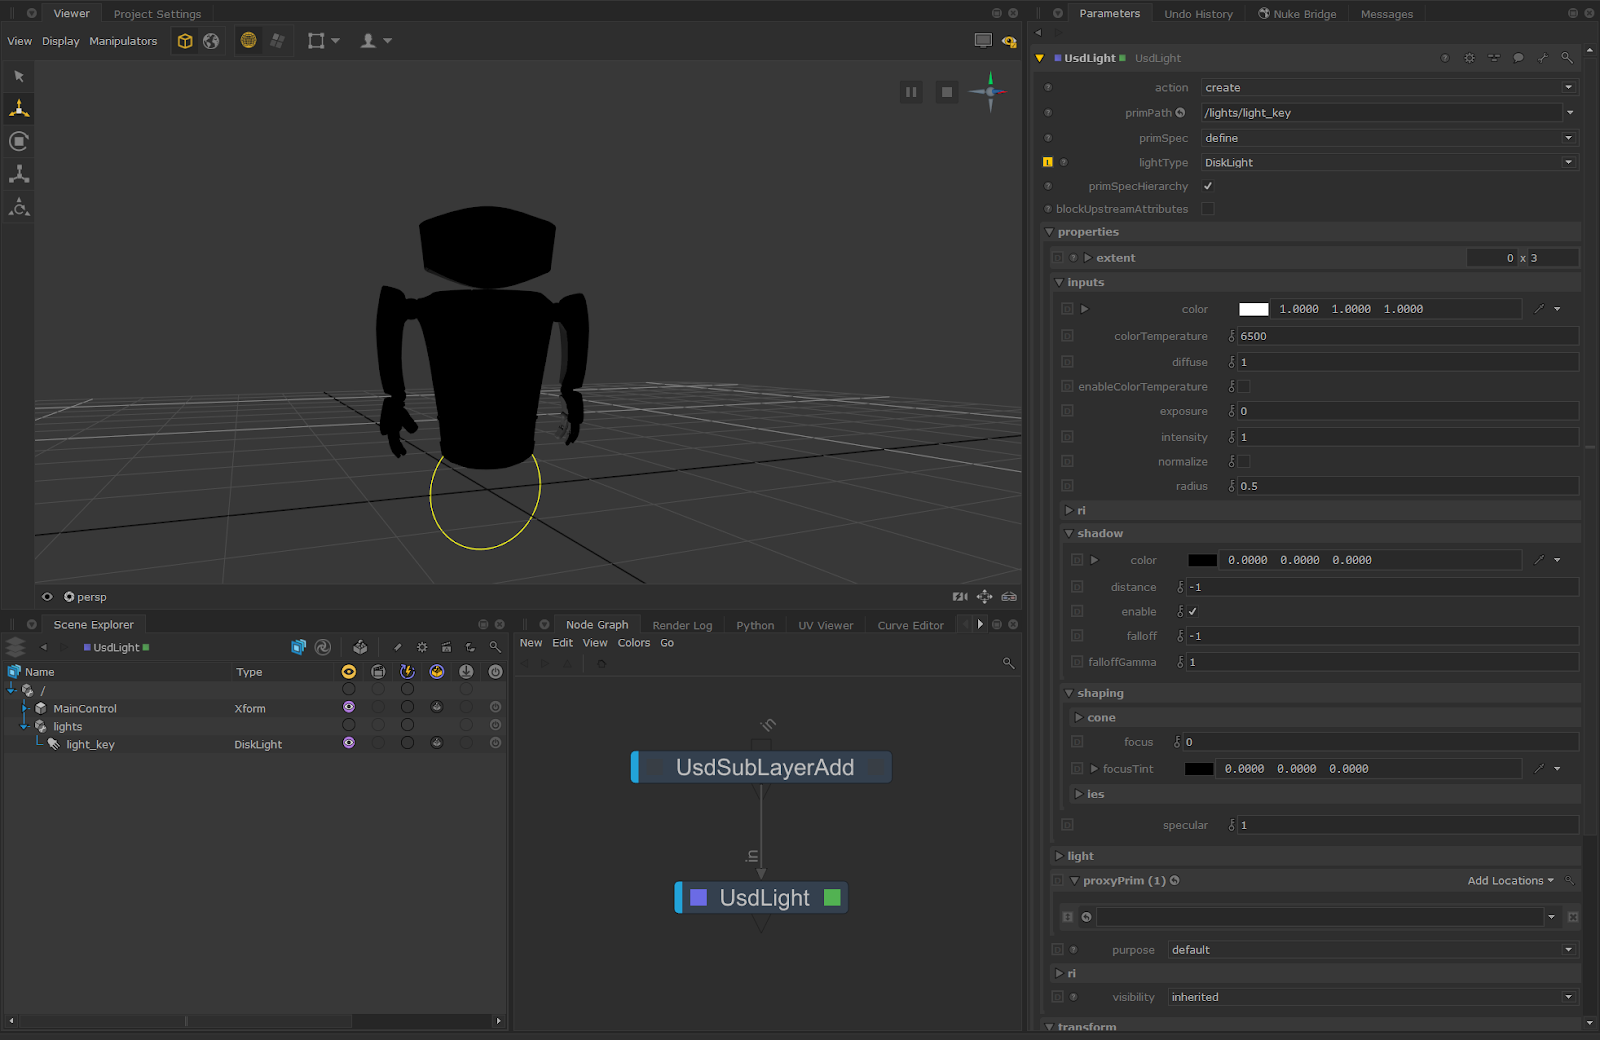Open the lightType dropdown showing DiskLight
Screen dimensions: 1600x1040
pyautogui.click(x=1388, y=162)
